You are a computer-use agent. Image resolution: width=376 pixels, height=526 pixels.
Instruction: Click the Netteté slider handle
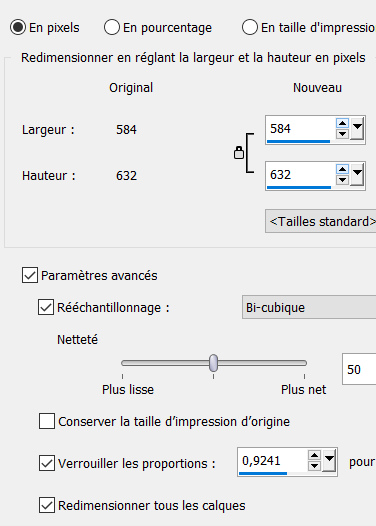click(213, 363)
